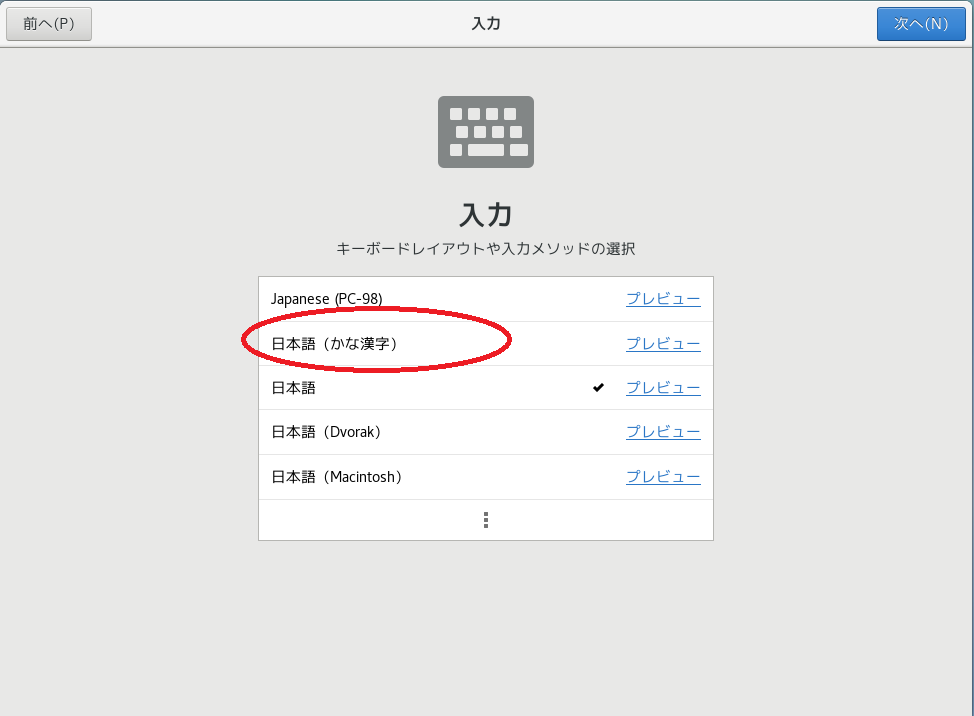Pick the 日本語（Dvorak）layout
974x716 pixels.
486,432
